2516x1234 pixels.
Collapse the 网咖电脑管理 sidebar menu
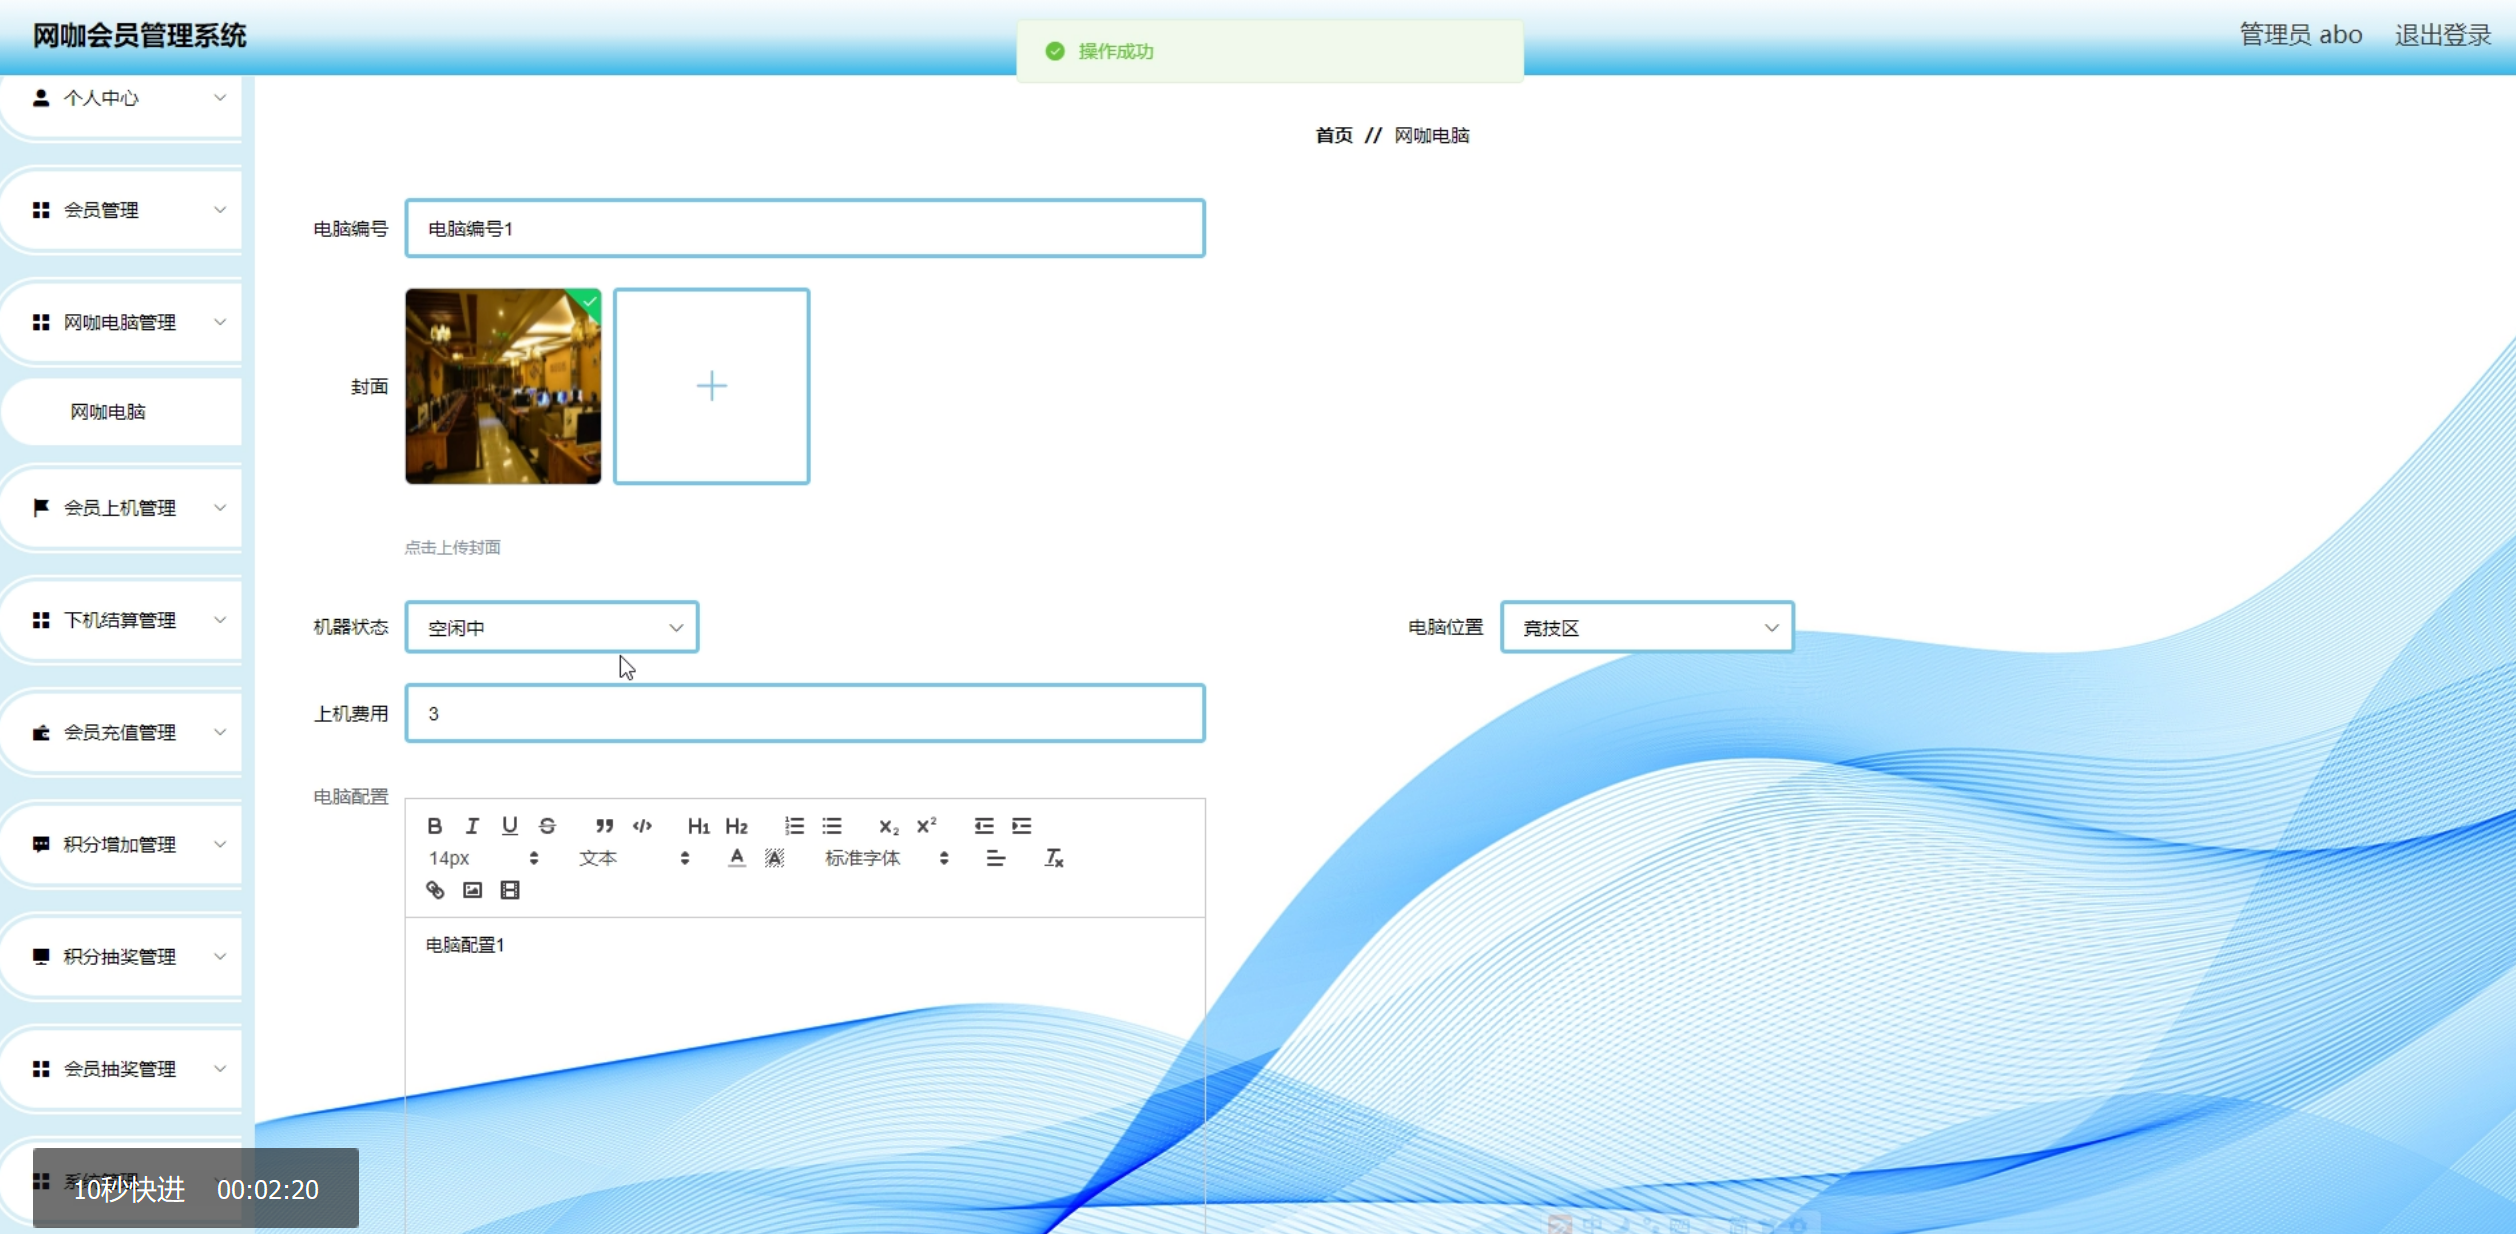pyautogui.click(x=122, y=322)
